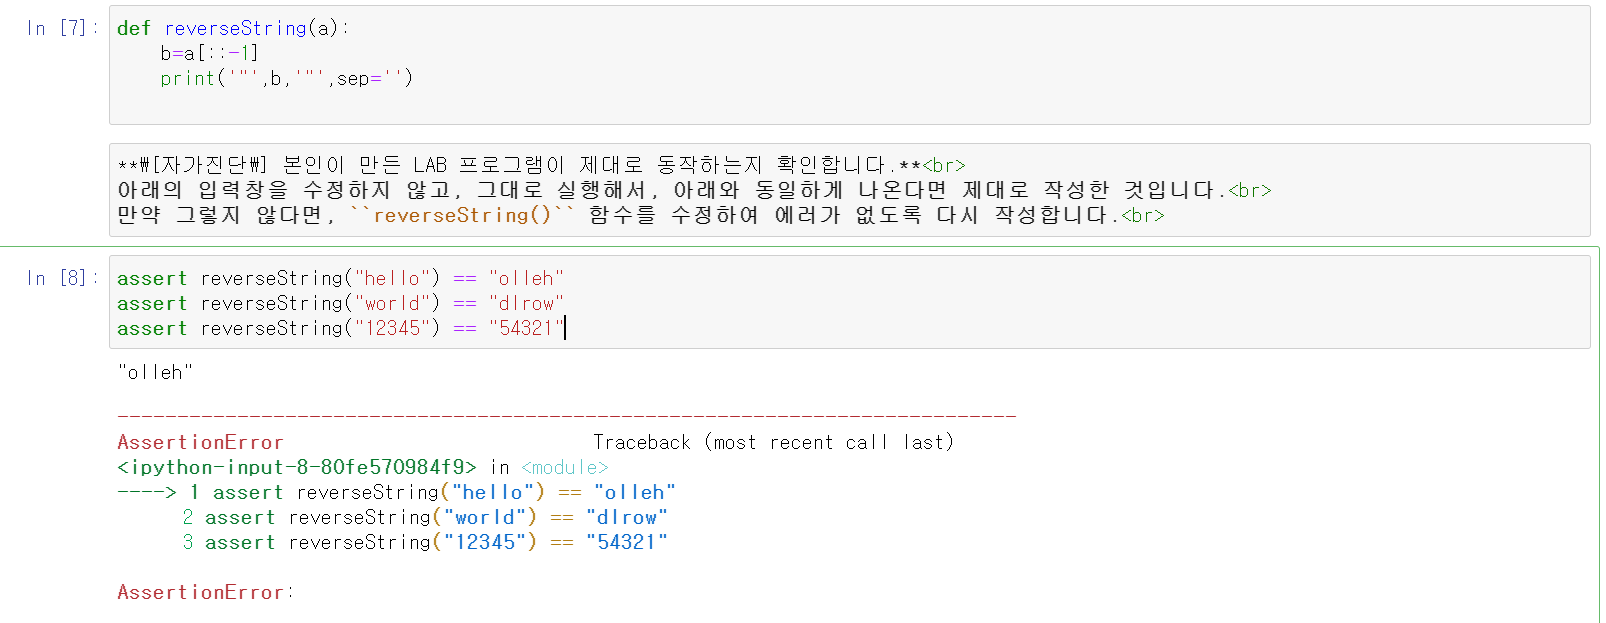
Task: Click 'Traceback (most recent call last)' text
Action: (x=774, y=442)
